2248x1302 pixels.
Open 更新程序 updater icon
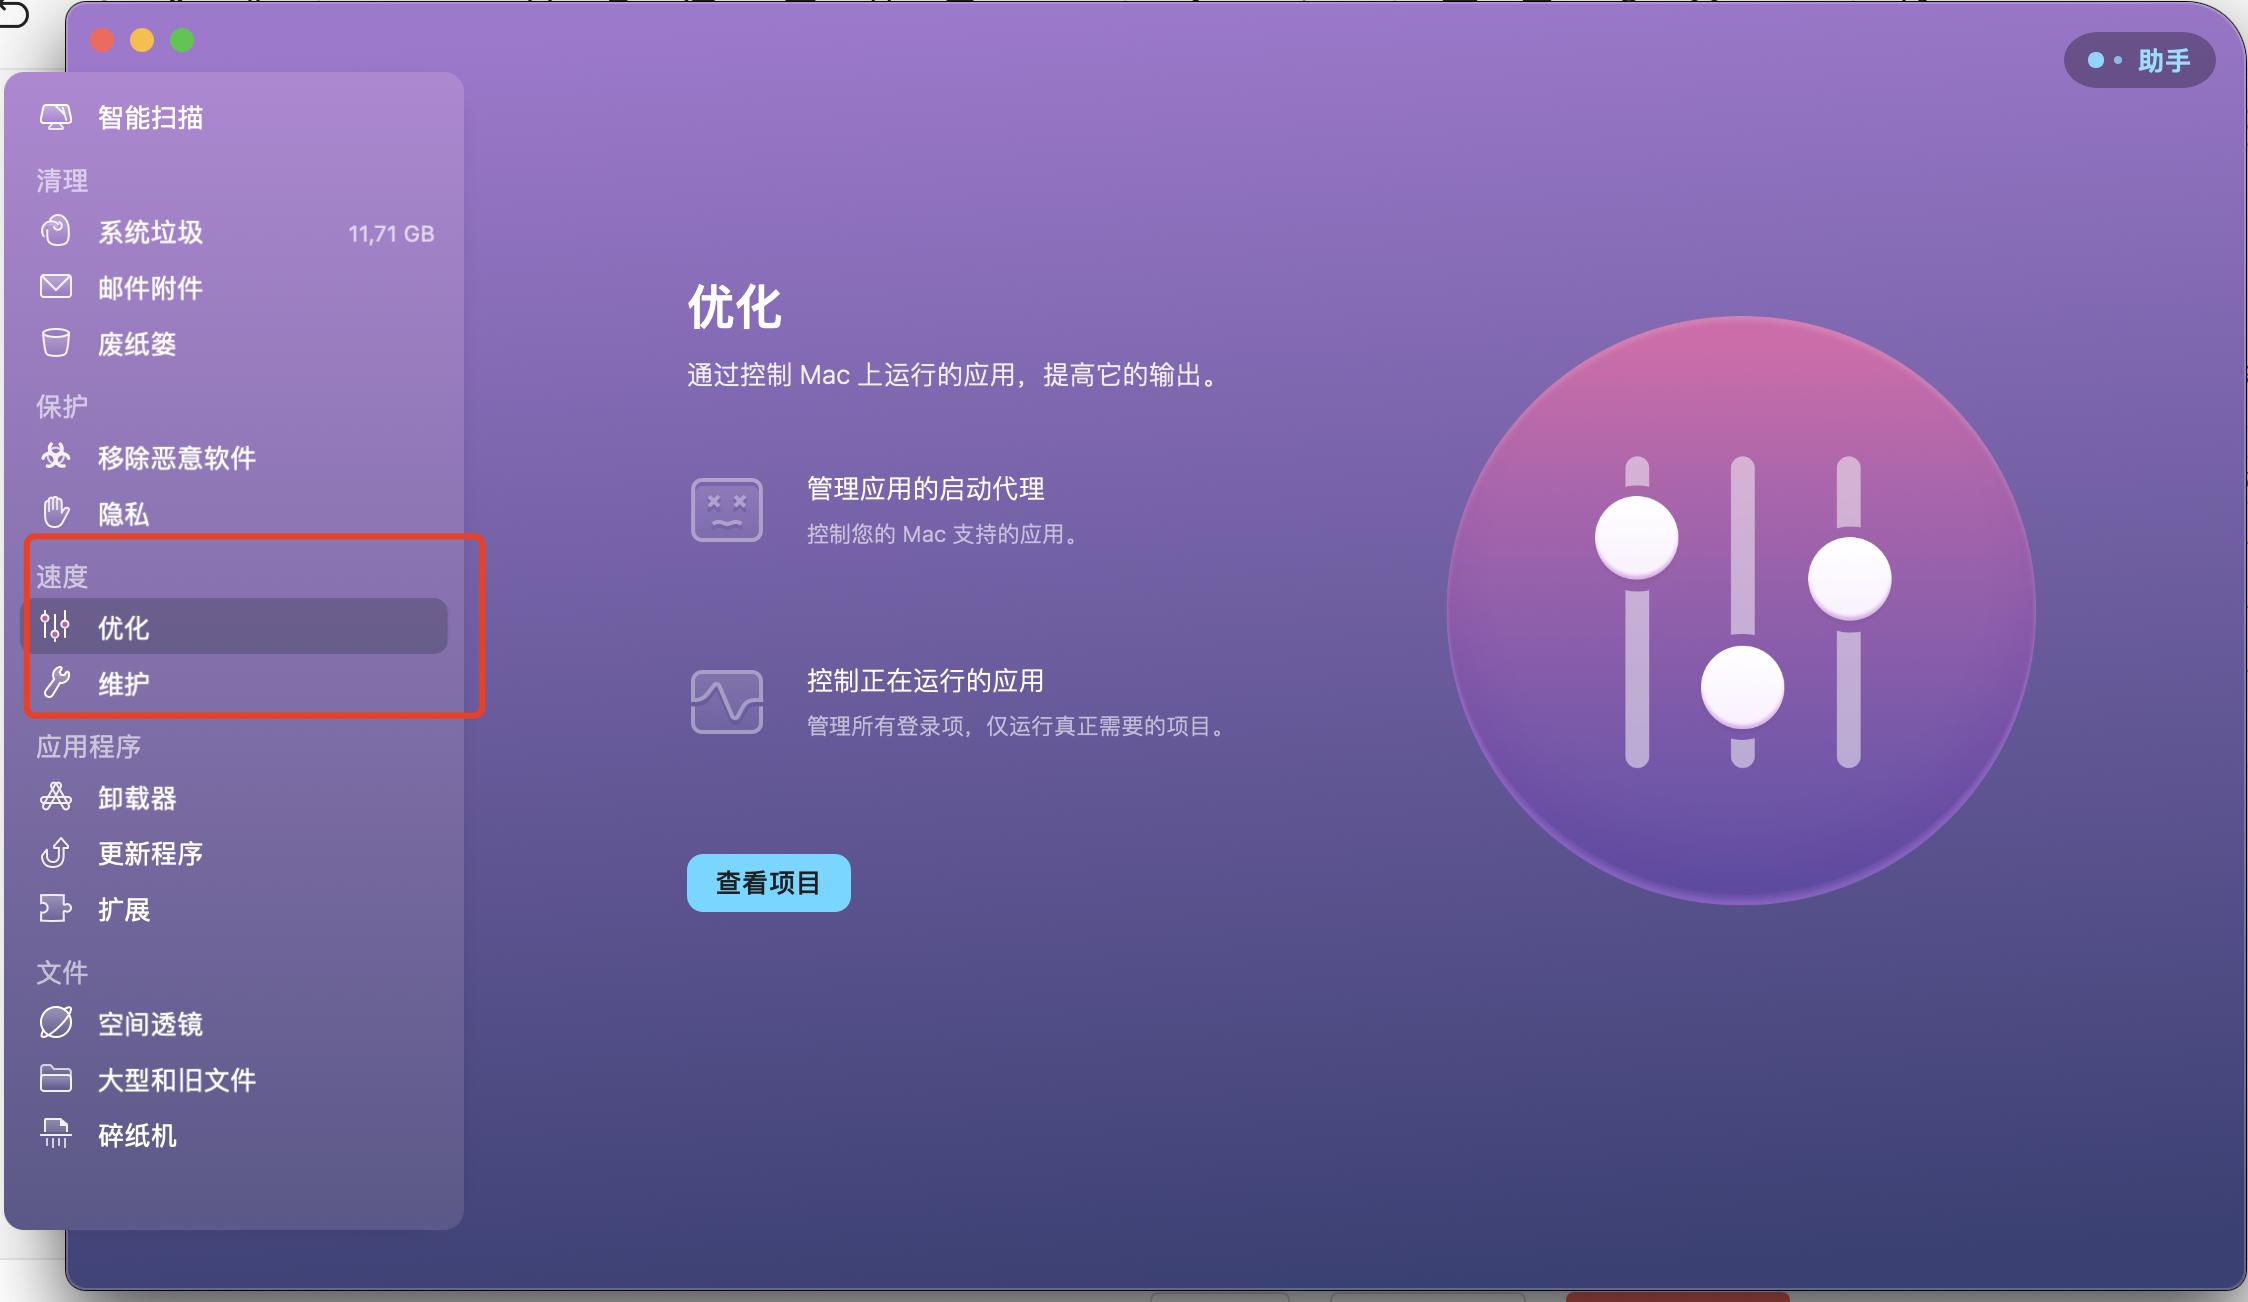[57, 853]
